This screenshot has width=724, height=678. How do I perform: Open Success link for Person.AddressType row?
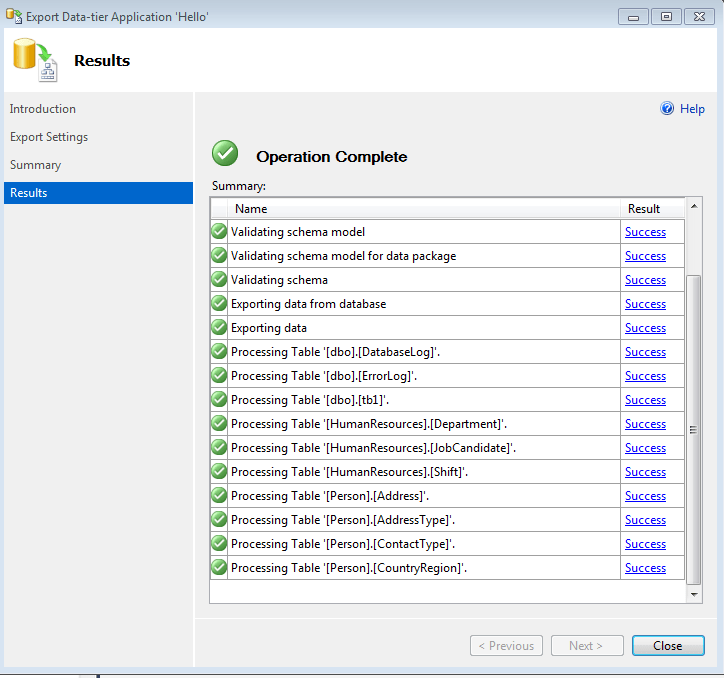(x=645, y=520)
